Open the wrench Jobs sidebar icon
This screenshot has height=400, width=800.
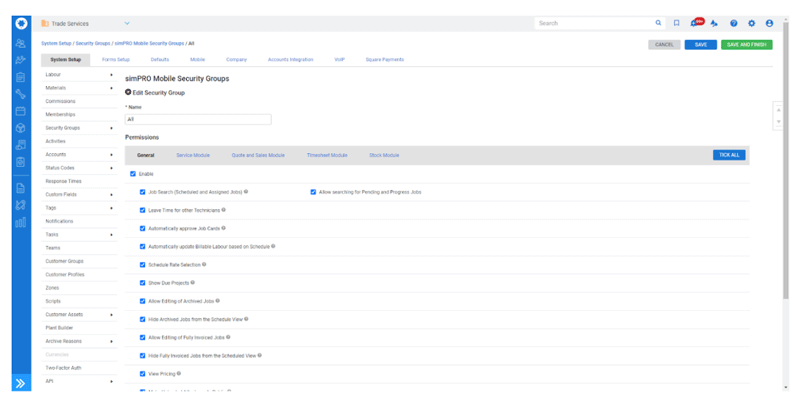[21, 94]
